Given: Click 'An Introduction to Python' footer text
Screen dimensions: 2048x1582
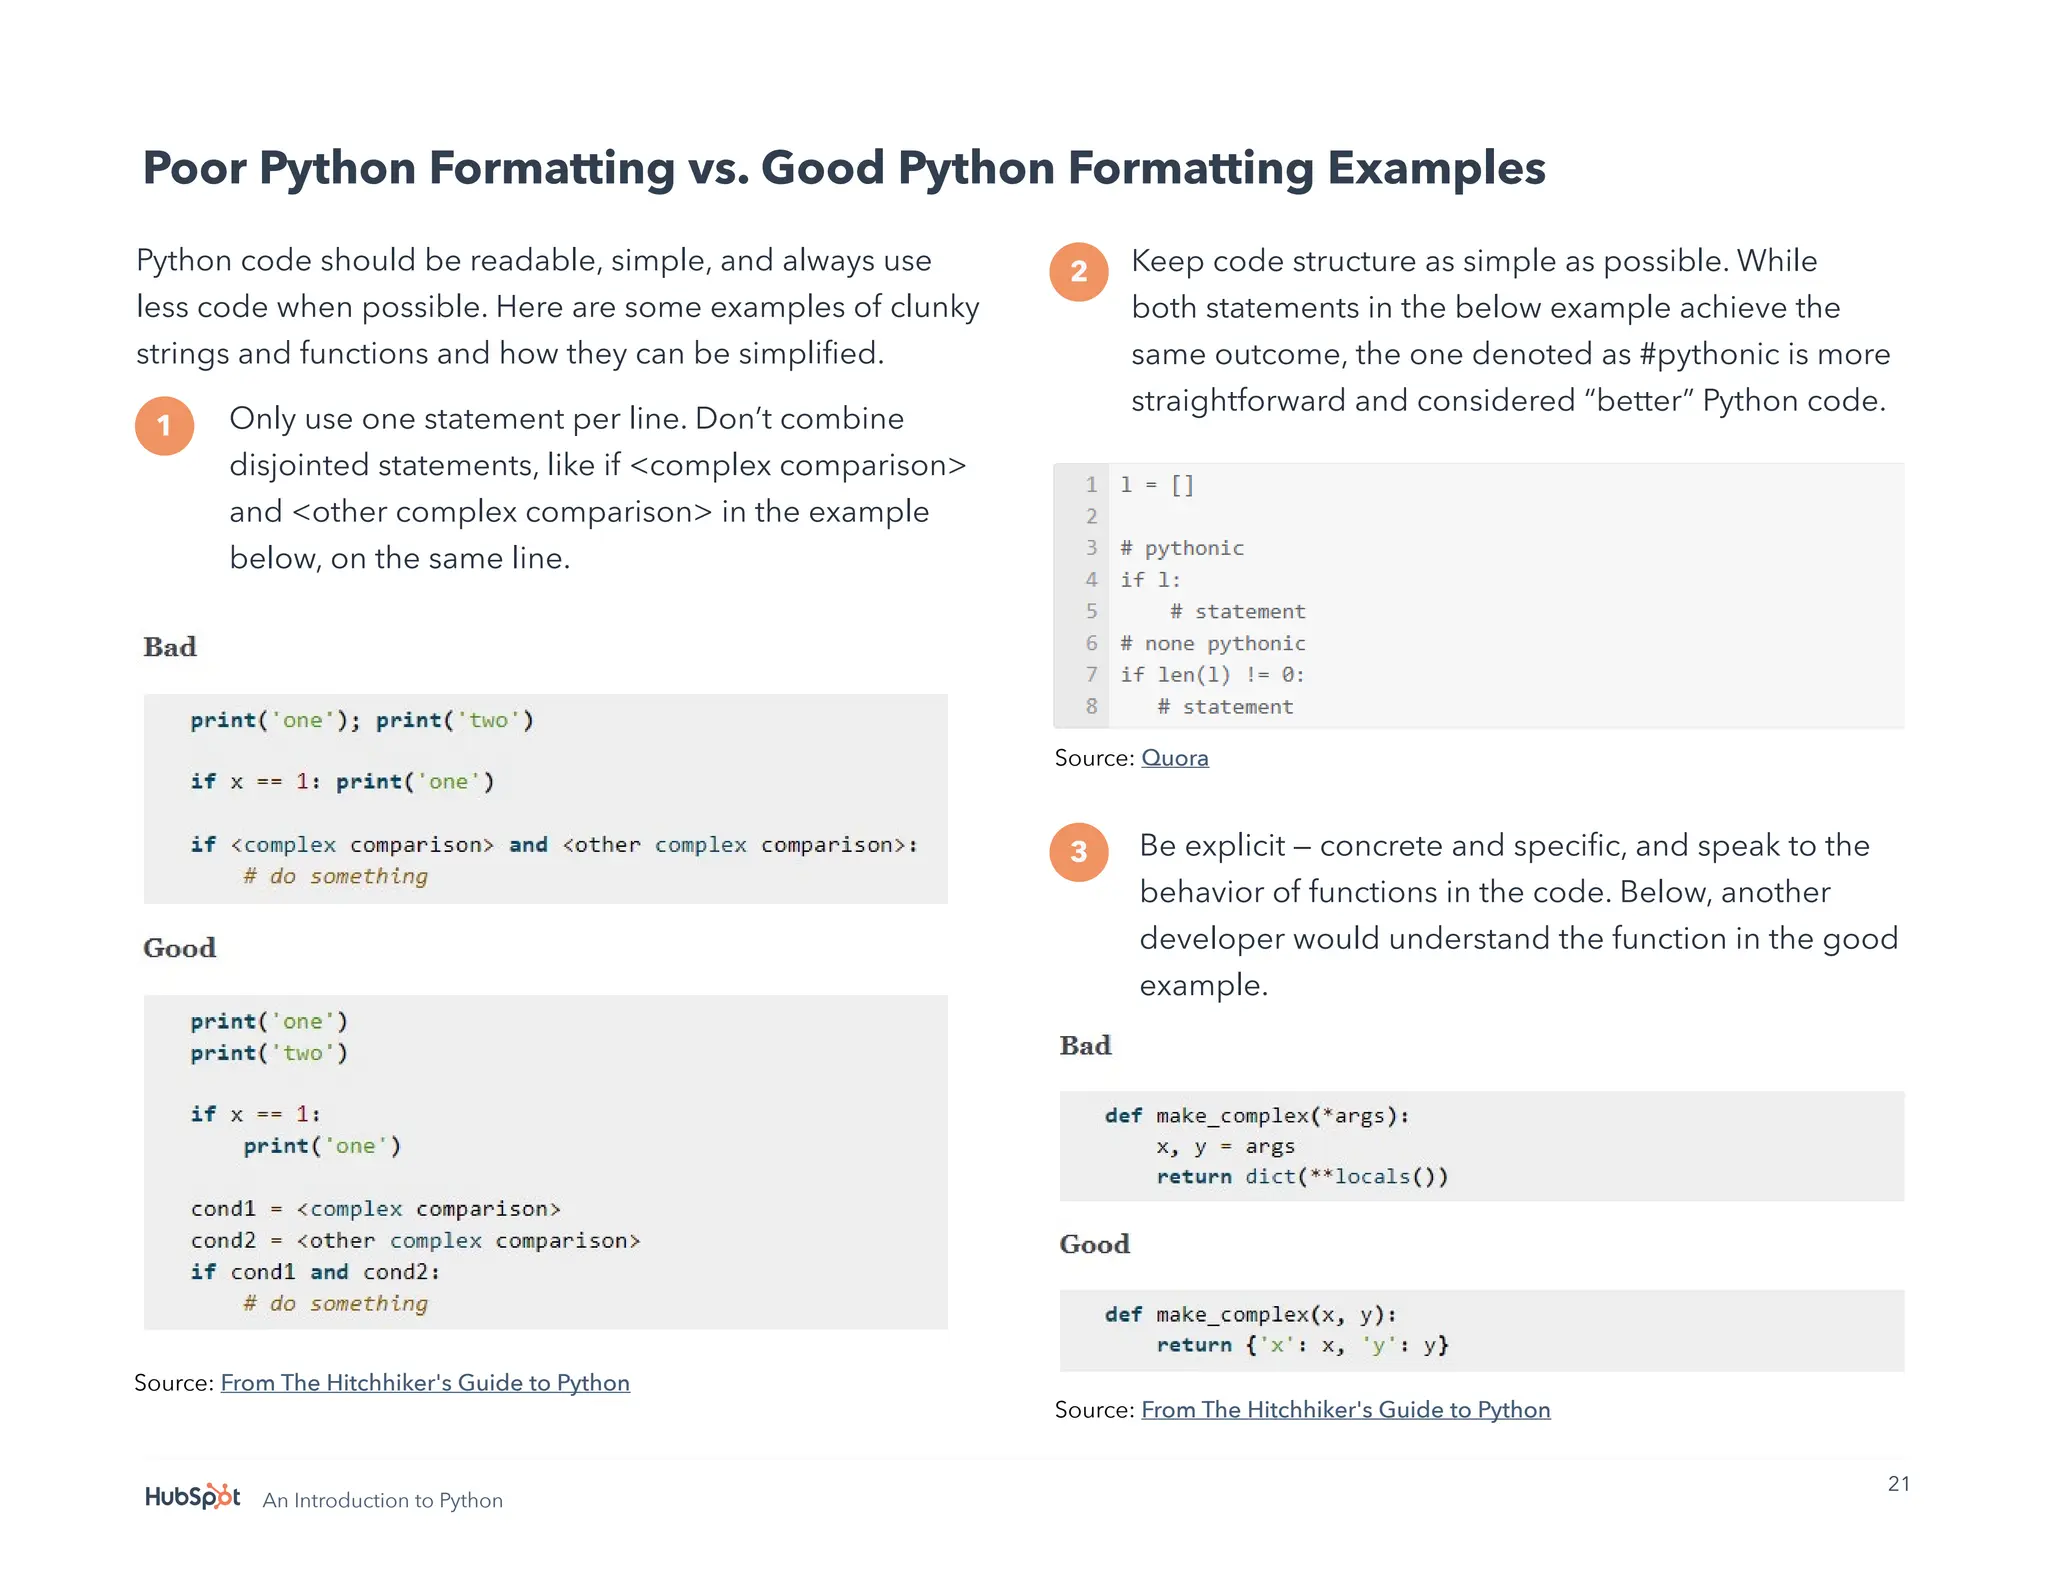Looking at the screenshot, I should (382, 1500).
